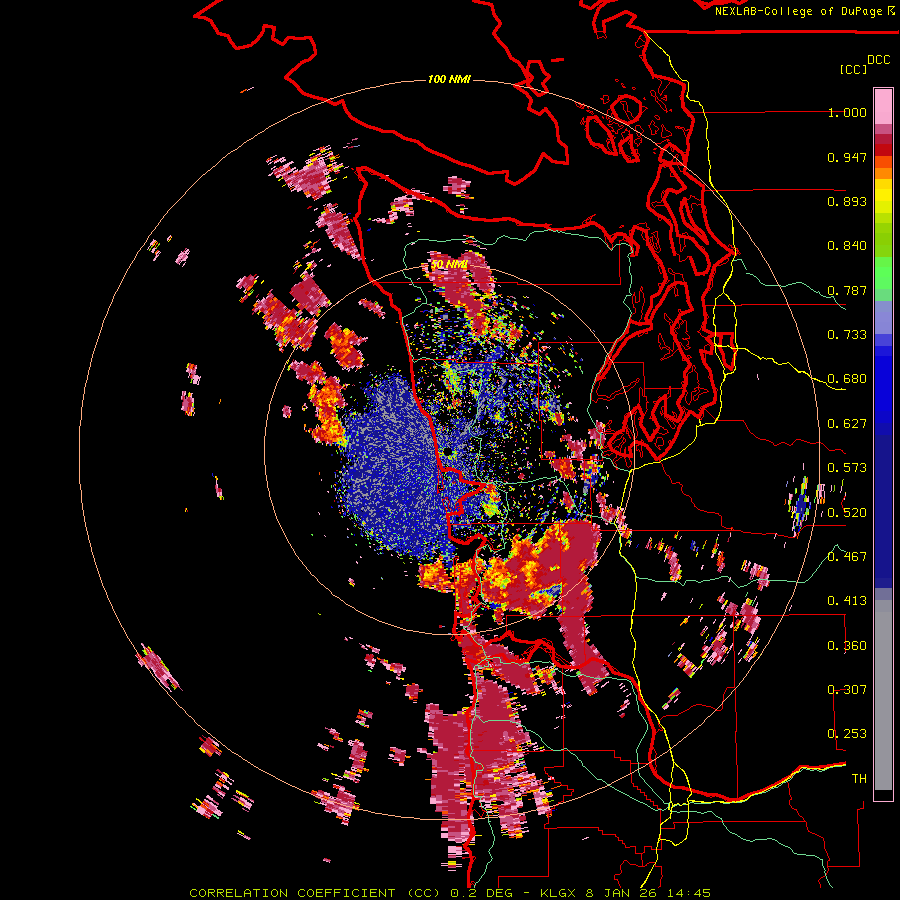Click the light pink top segment of color bar
Image resolution: width=900 pixels, height=900 pixels.
pyautogui.click(x=883, y=106)
